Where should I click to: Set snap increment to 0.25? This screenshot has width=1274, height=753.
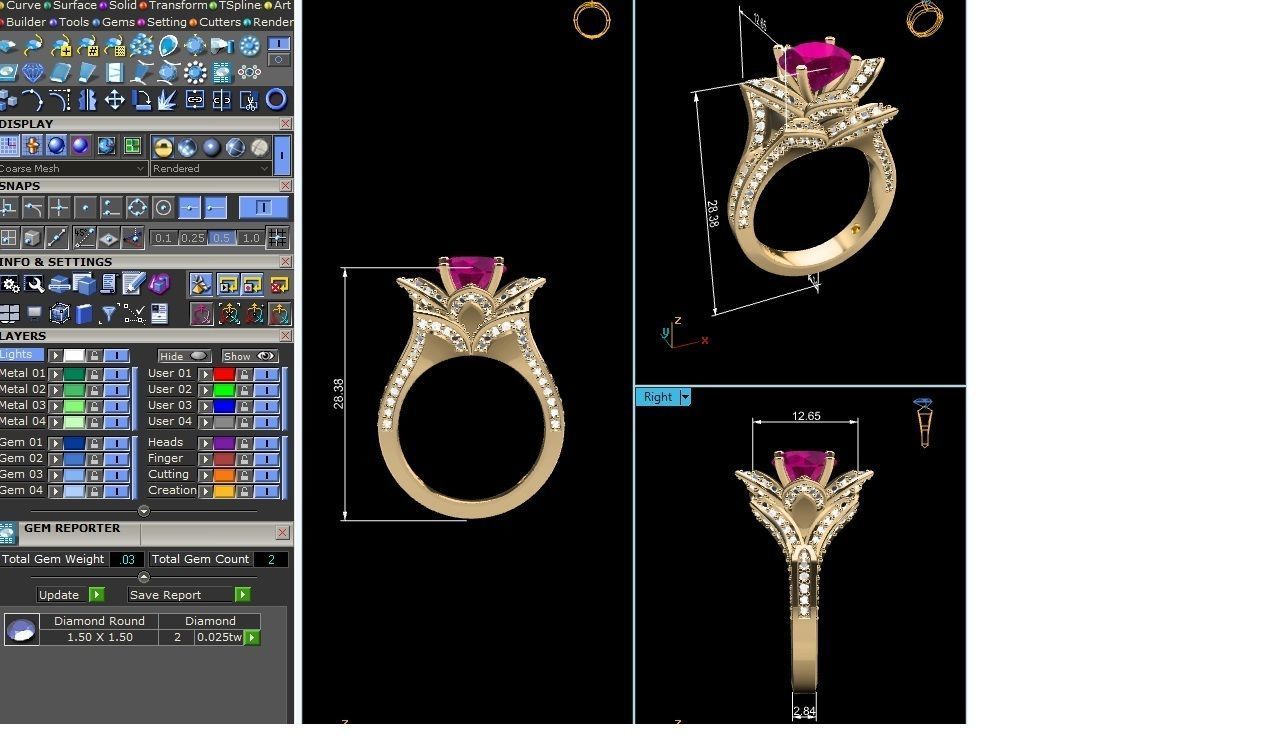[193, 238]
